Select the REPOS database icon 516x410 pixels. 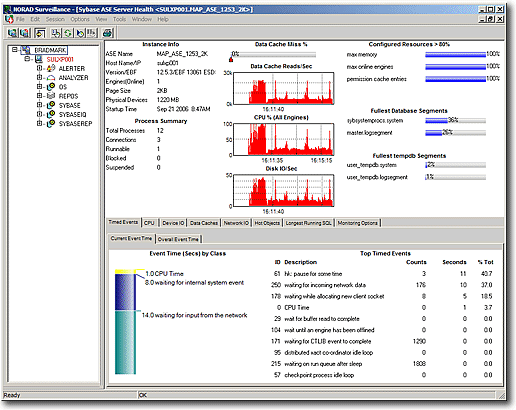pyautogui.click(x=51, y=96)
